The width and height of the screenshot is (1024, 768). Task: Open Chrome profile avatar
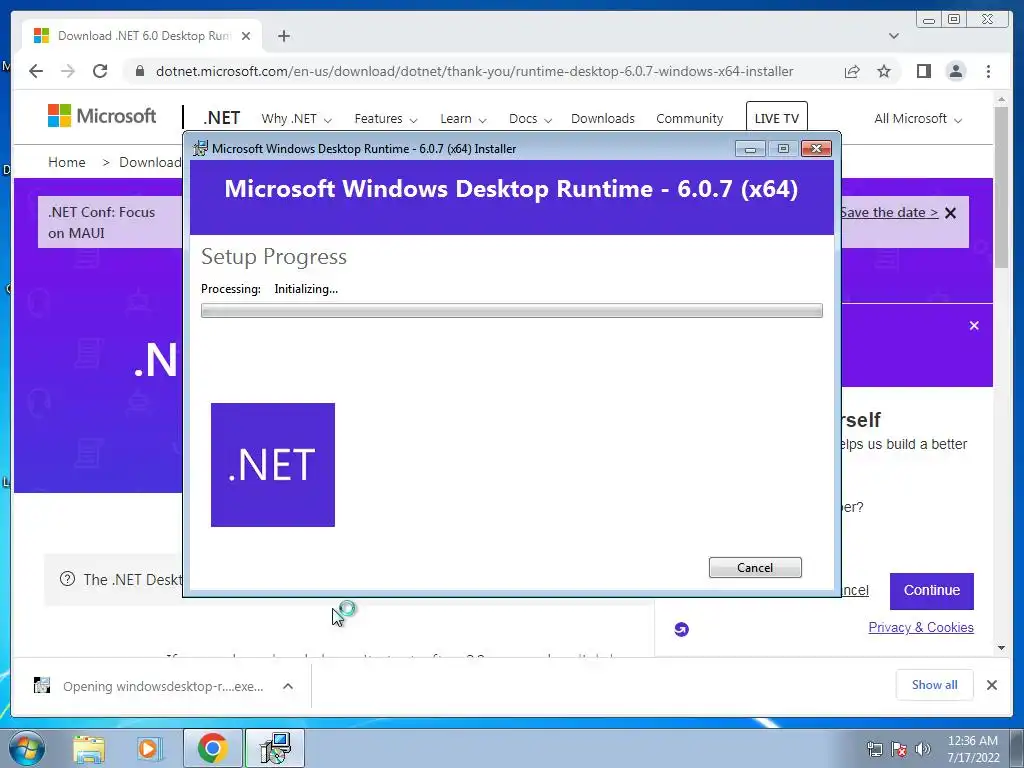[955, 71]
